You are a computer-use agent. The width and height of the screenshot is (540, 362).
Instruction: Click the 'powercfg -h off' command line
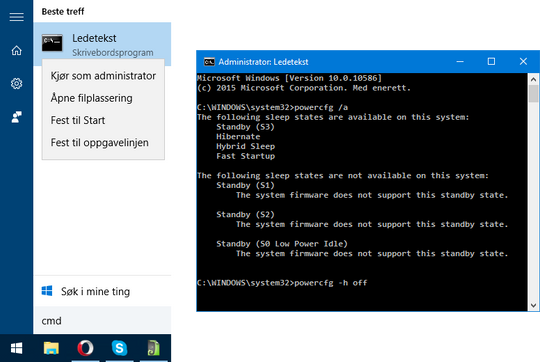click(282, 283)
